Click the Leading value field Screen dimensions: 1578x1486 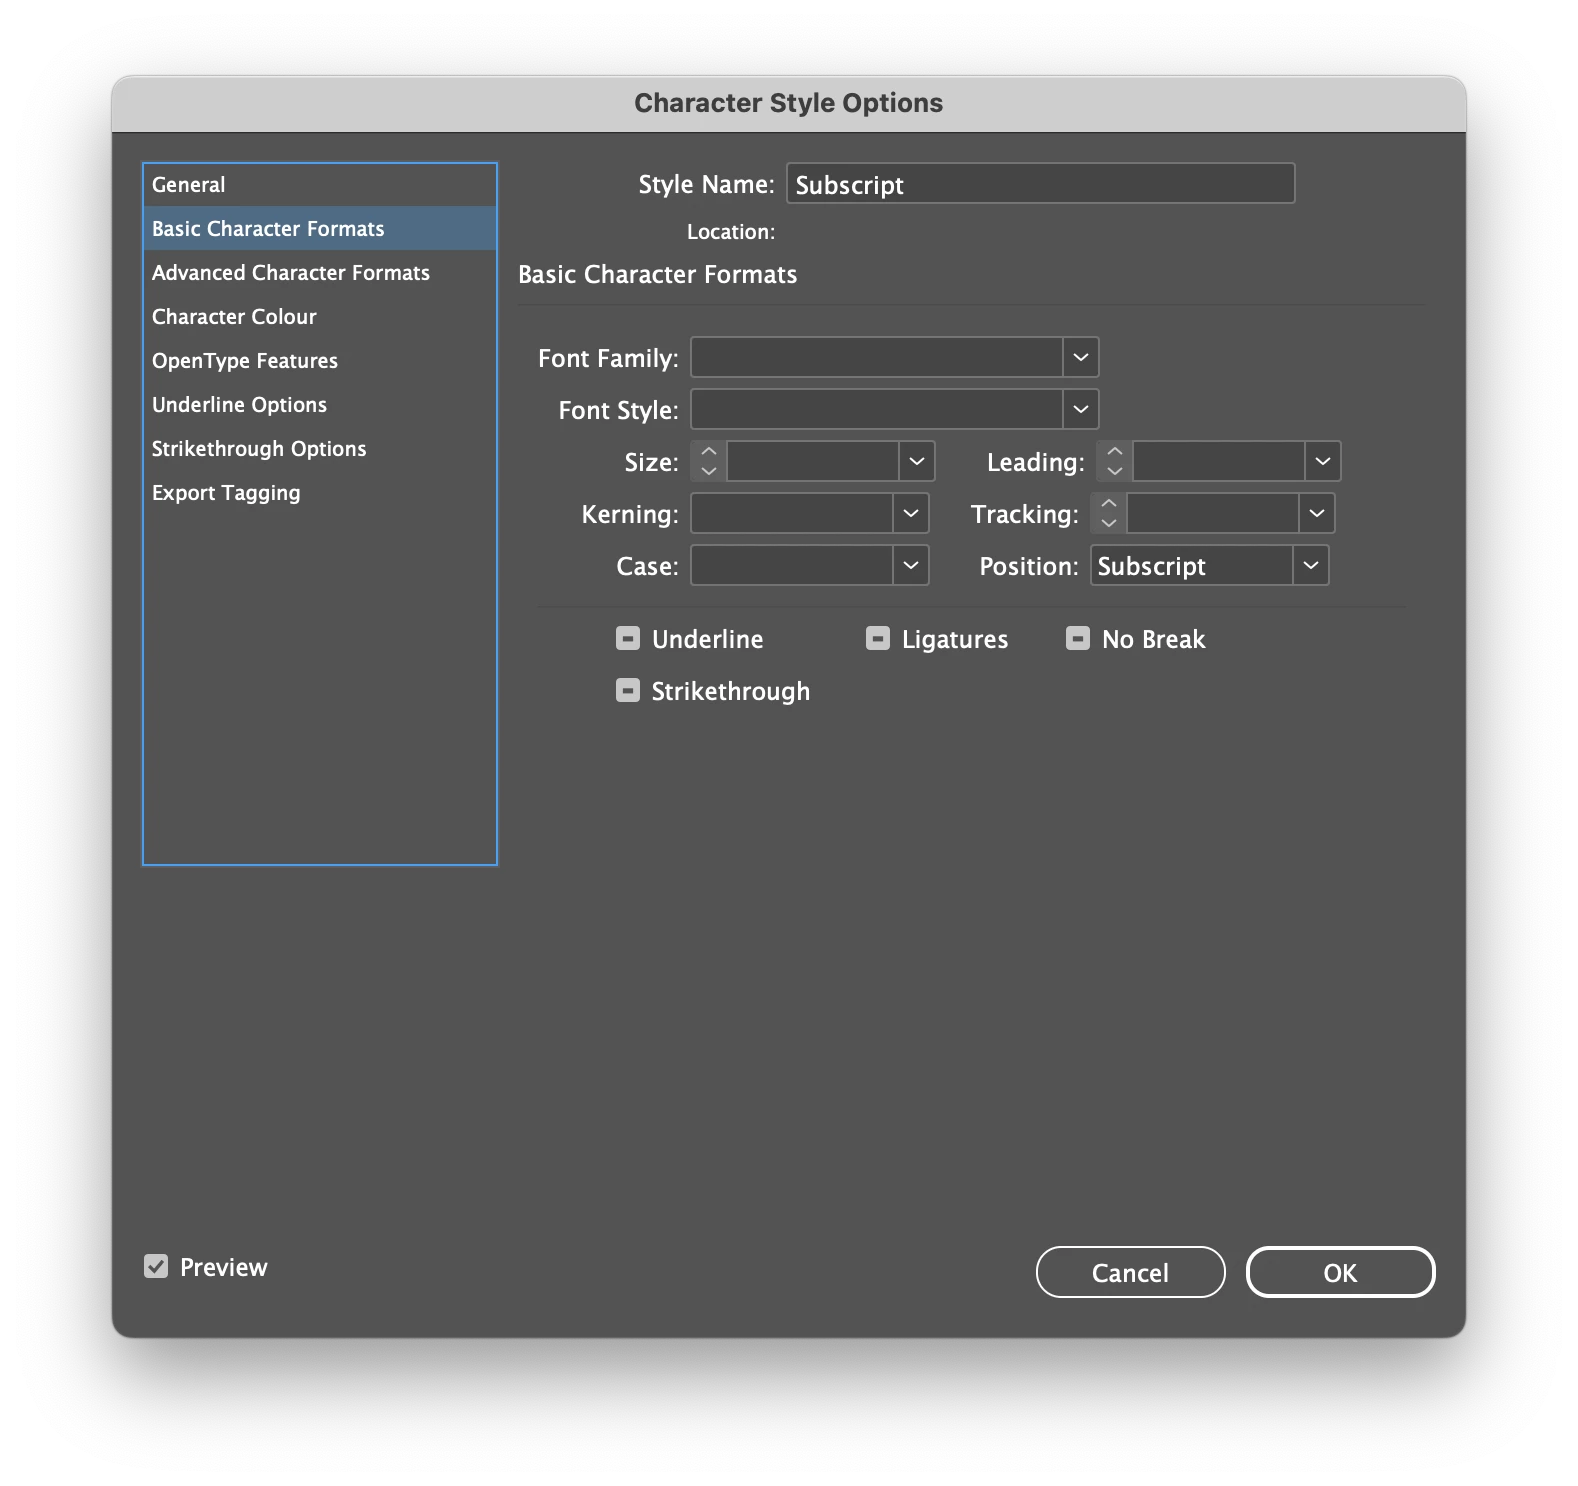[x=1219, y=461]
